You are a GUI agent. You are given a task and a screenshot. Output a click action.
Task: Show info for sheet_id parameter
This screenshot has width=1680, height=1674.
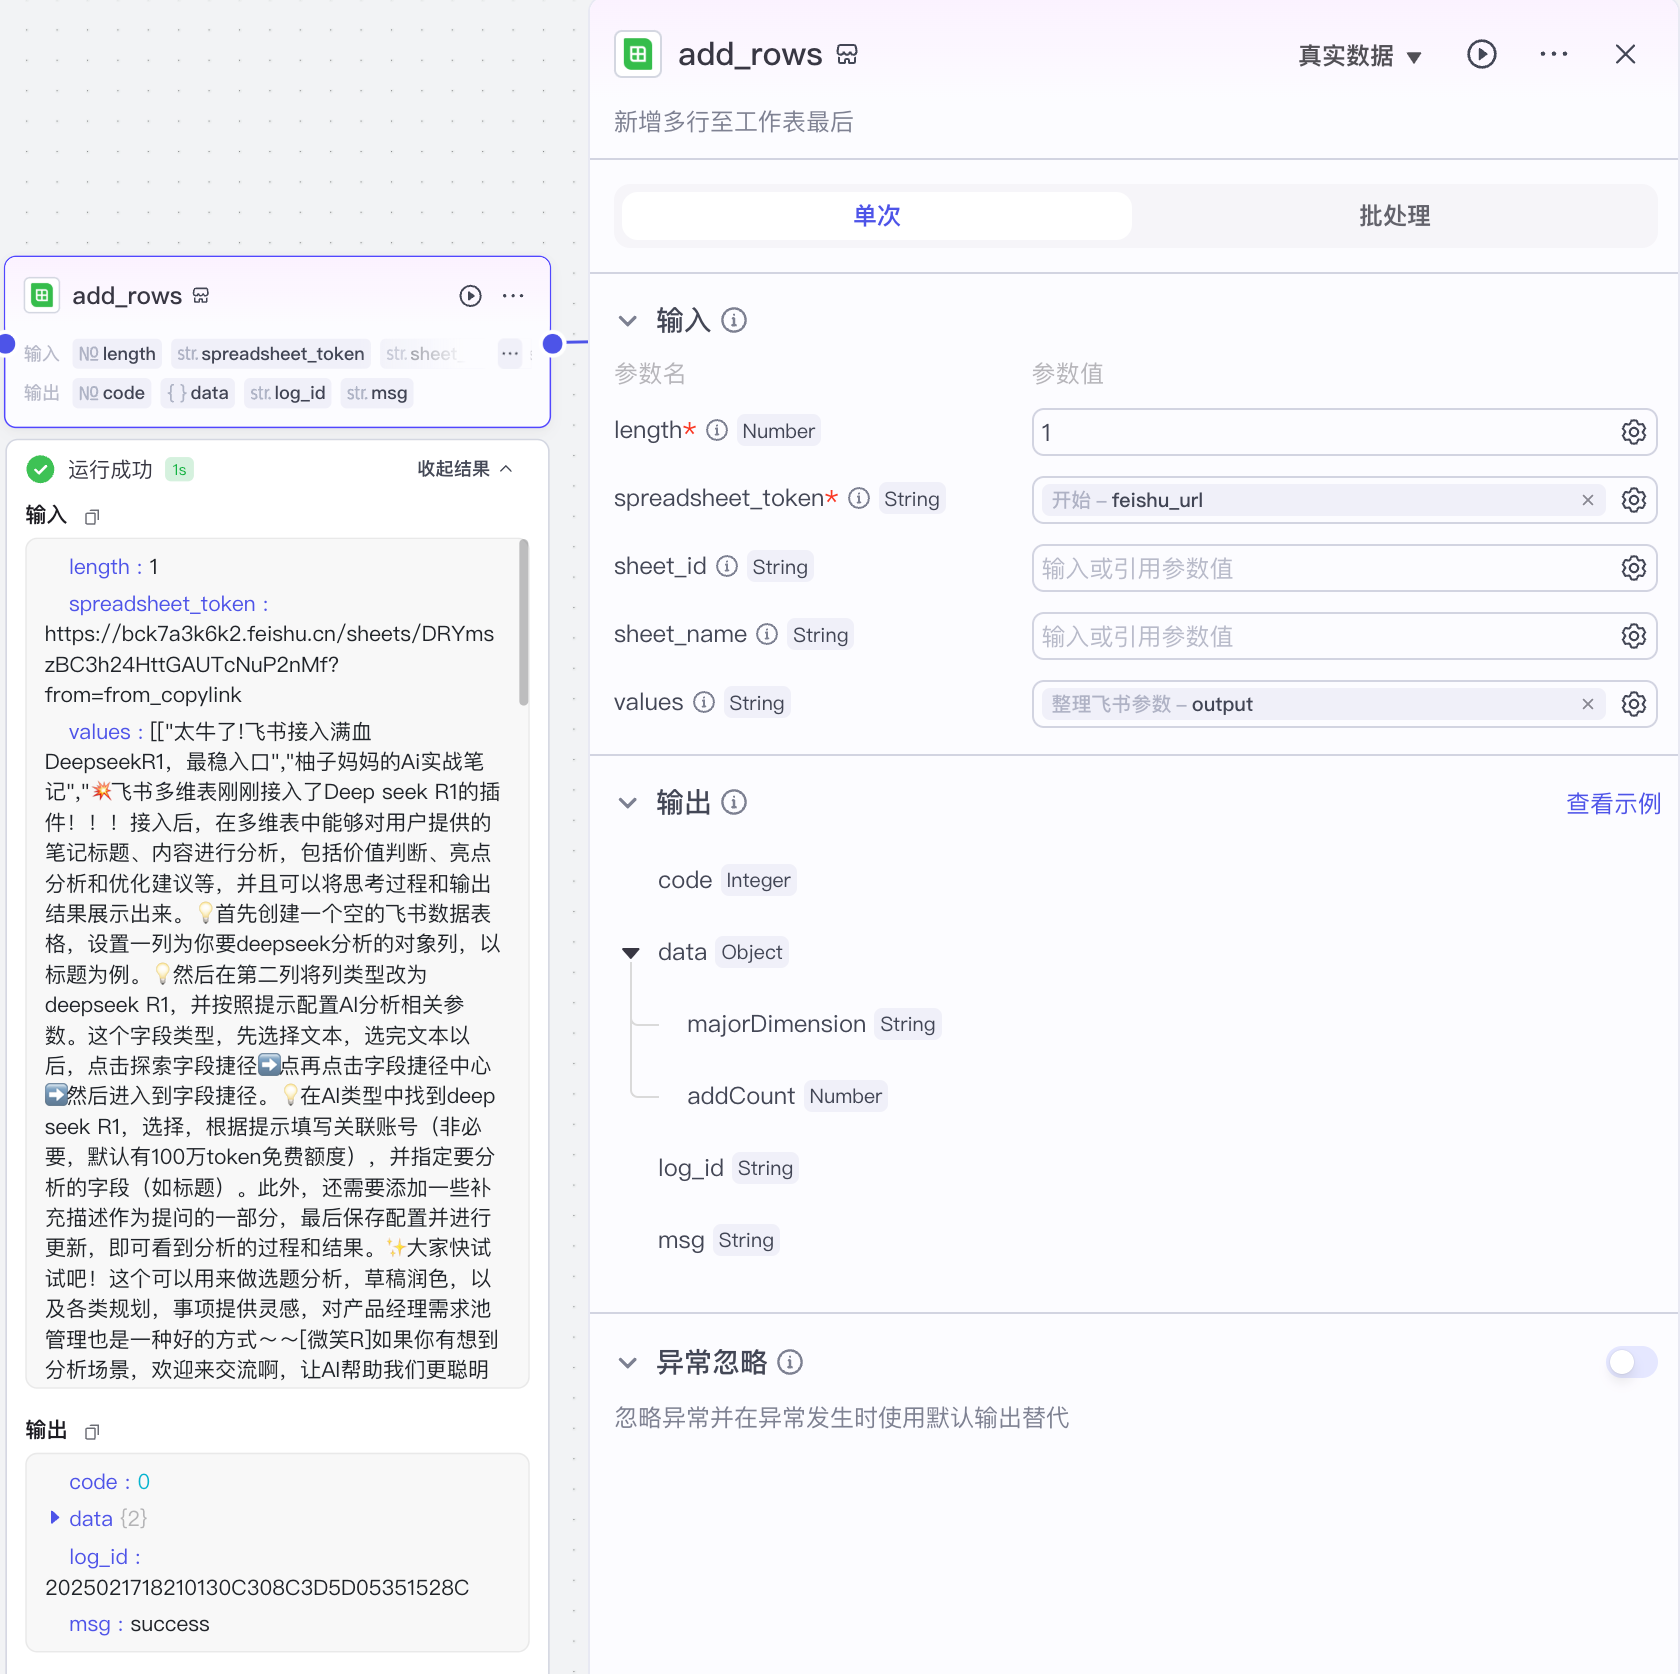[x=727, y=566]
